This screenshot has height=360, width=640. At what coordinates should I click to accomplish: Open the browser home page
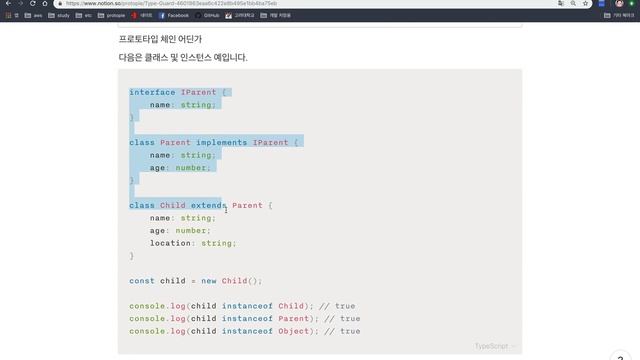45,3
